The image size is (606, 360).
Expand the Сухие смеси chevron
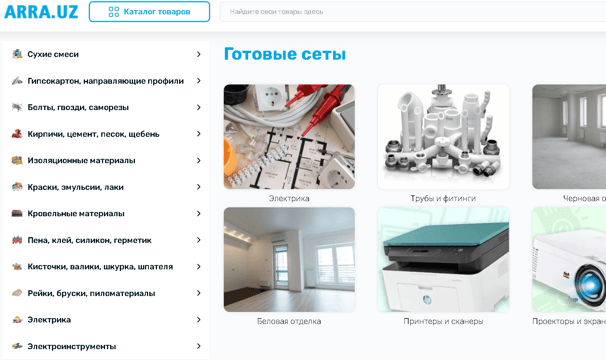pyautogui.click(x=199, y=54)
